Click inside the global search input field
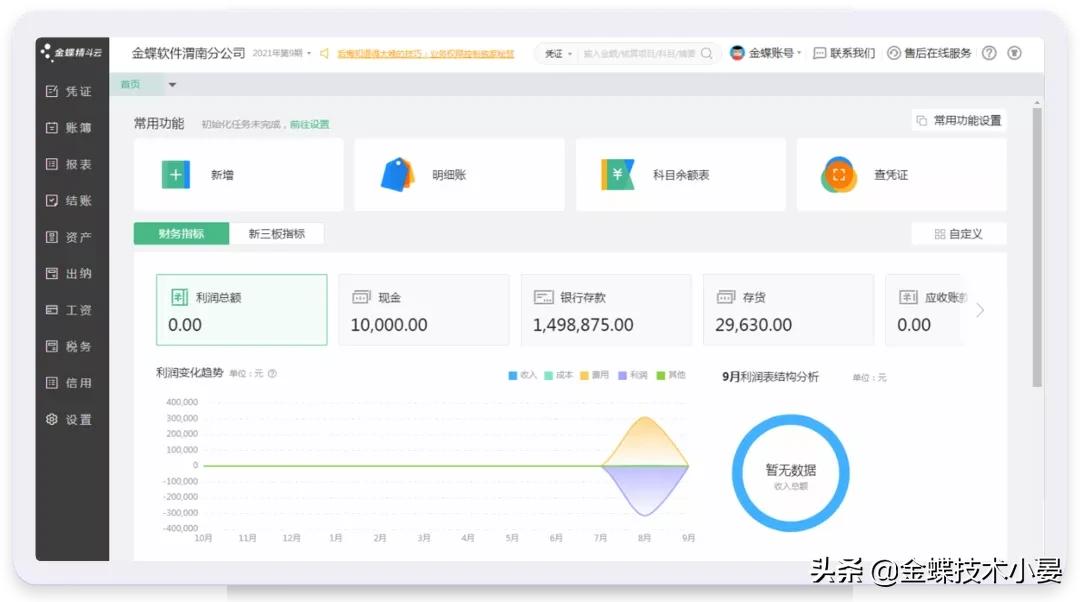Image resolution: width=1080 pixels, height=602 pixels. click(640, 54)
